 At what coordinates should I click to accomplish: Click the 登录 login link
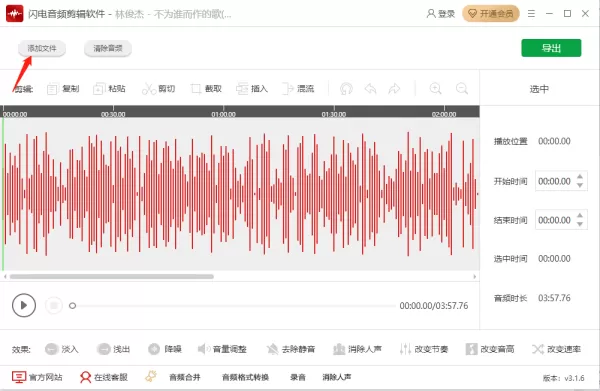[x=440, y=14]
